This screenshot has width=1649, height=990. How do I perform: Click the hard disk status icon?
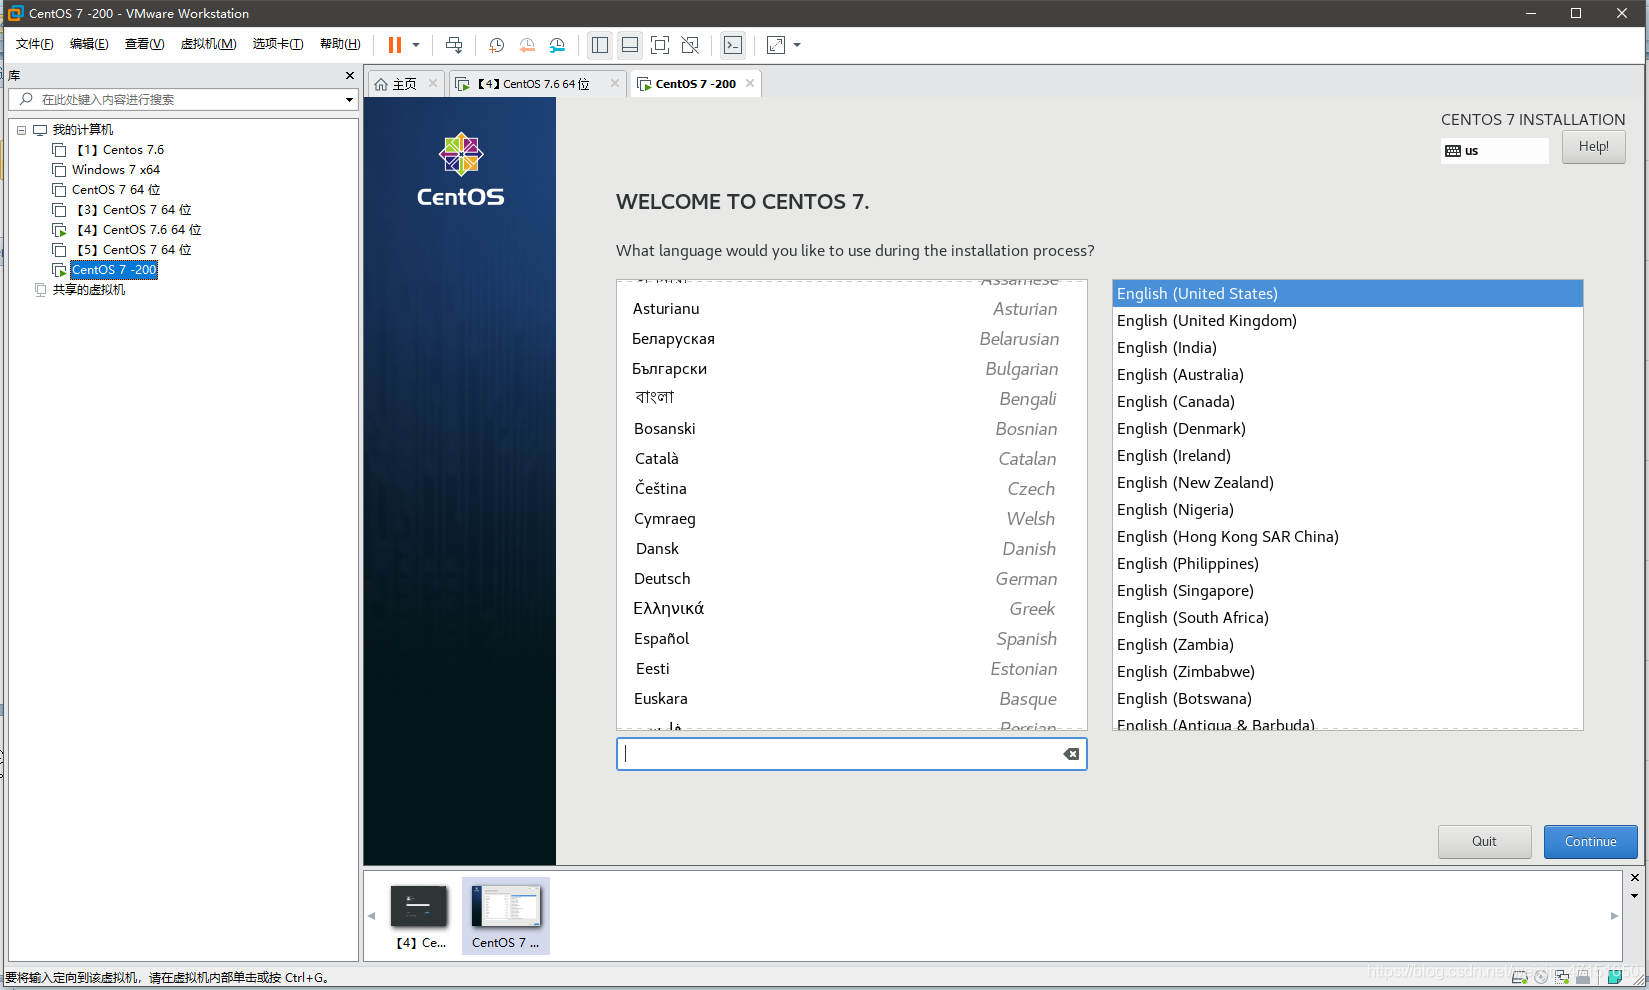coord(1520,978)
